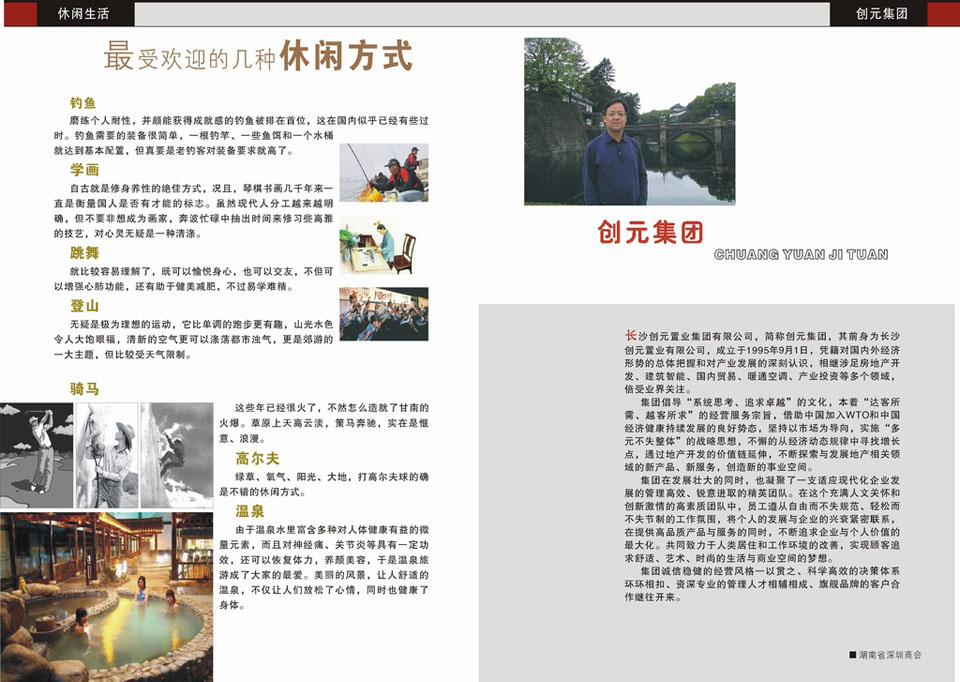
Task: Click the line starting 无疑是极为理想的运动
Action: tap(201, 324)
